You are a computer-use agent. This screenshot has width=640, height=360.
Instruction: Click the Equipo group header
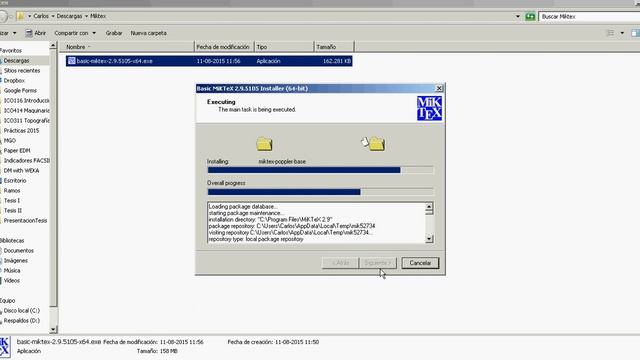click(8, 301)
